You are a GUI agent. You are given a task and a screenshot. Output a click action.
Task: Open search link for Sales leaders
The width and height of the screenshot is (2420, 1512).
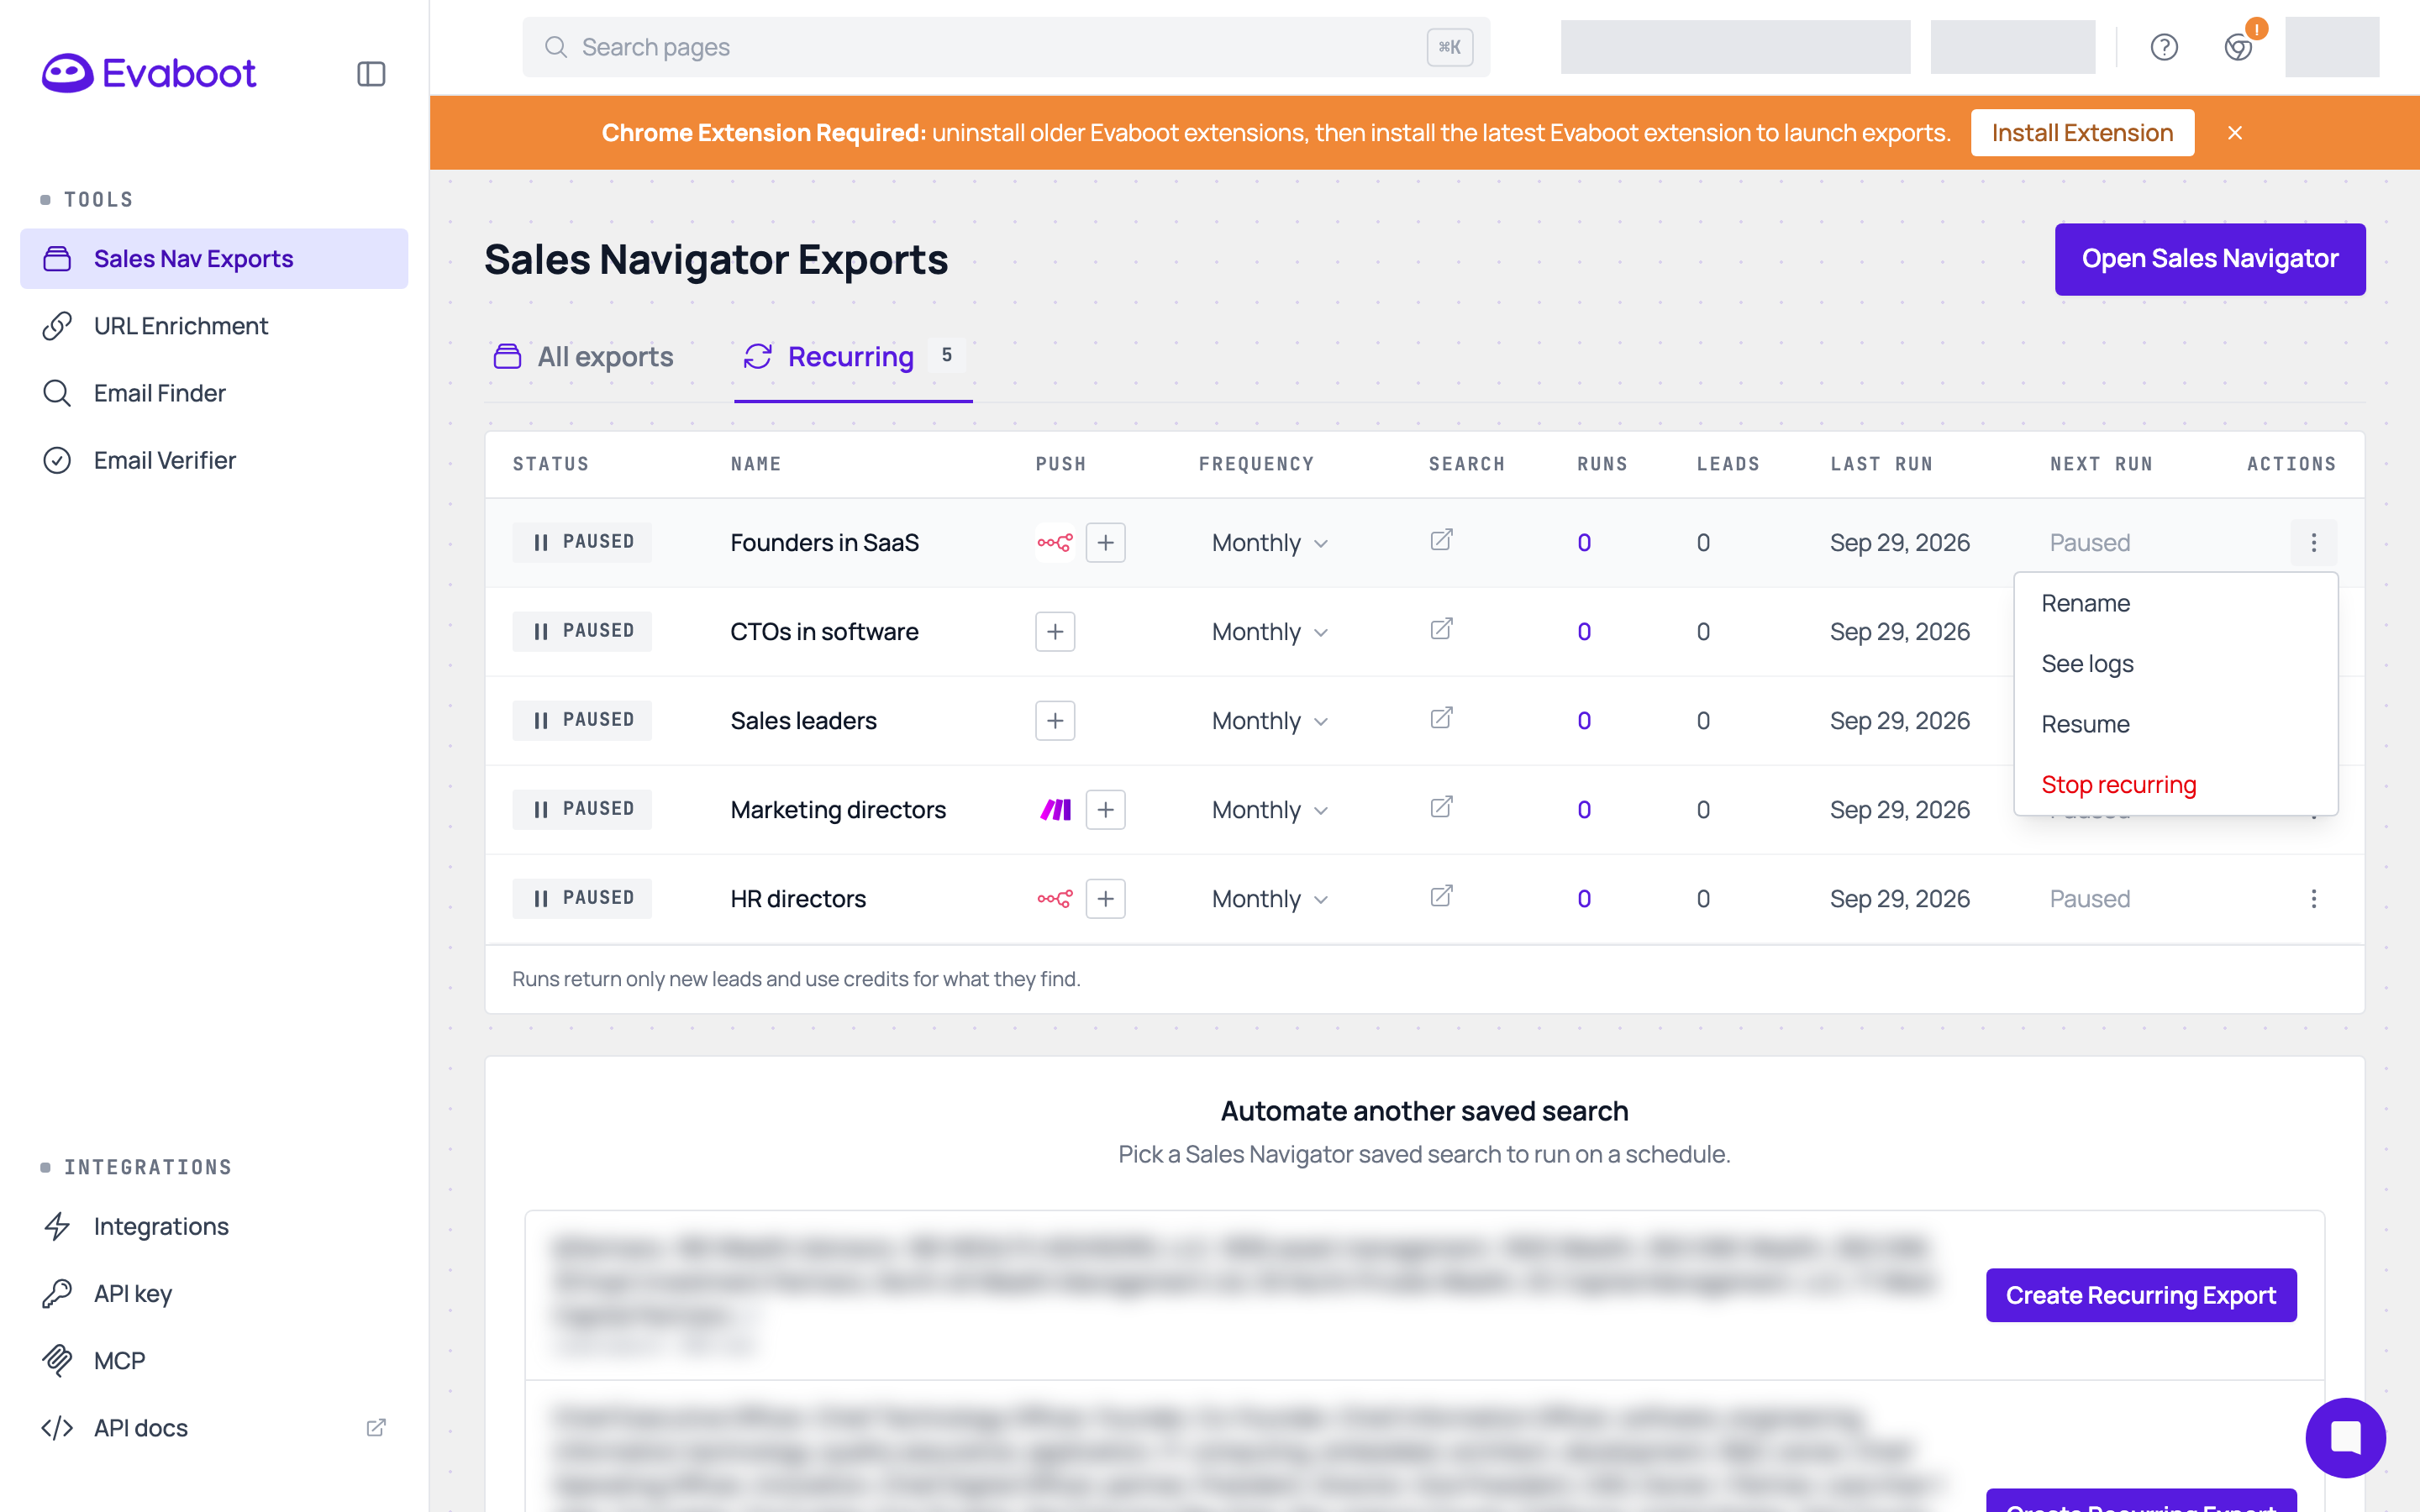tap(1441, 719)
